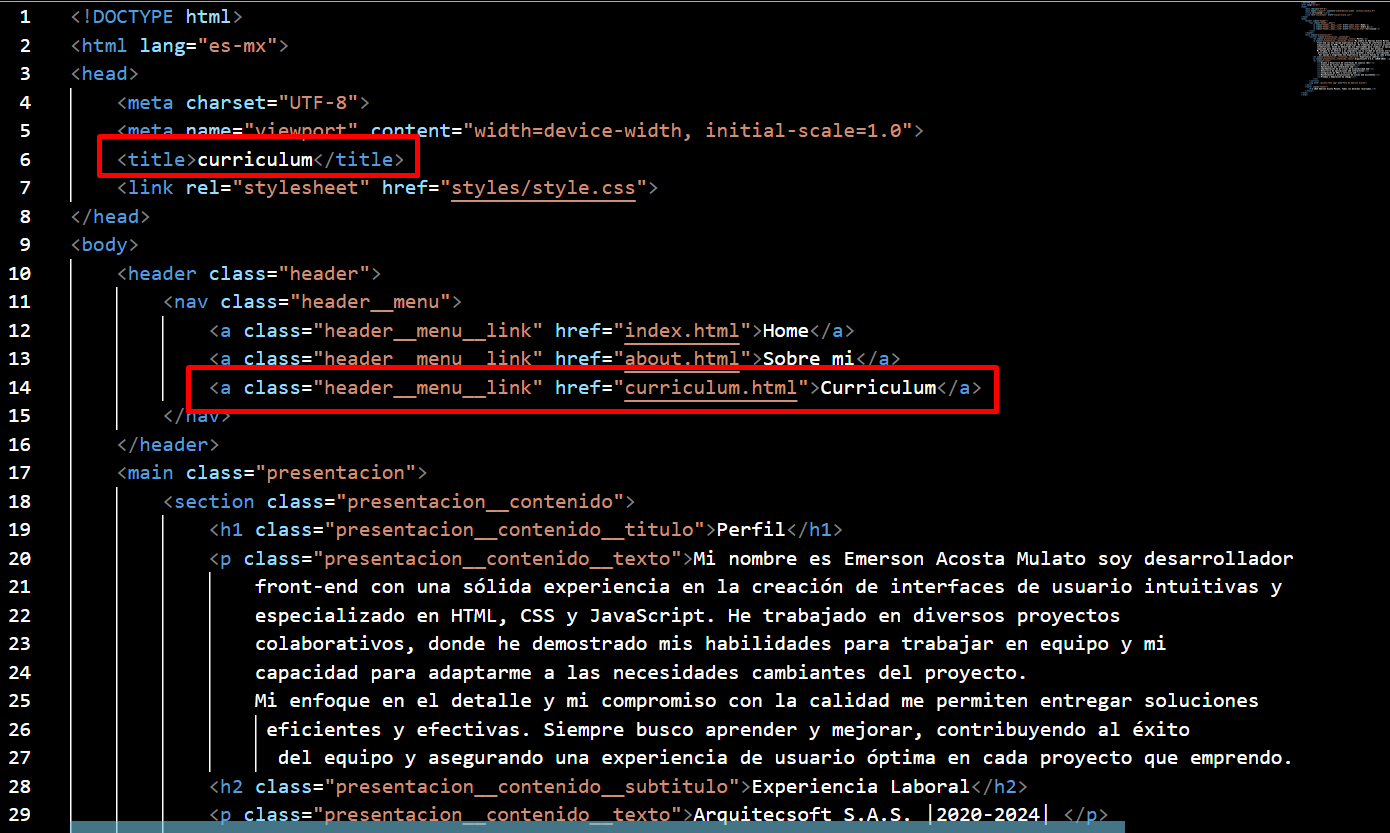Image resolution: width=1390 pixels, height=833 pixels.
Task: Click the "2020-2024" date range
Action: pyautogui.click(x=988, y=814)
